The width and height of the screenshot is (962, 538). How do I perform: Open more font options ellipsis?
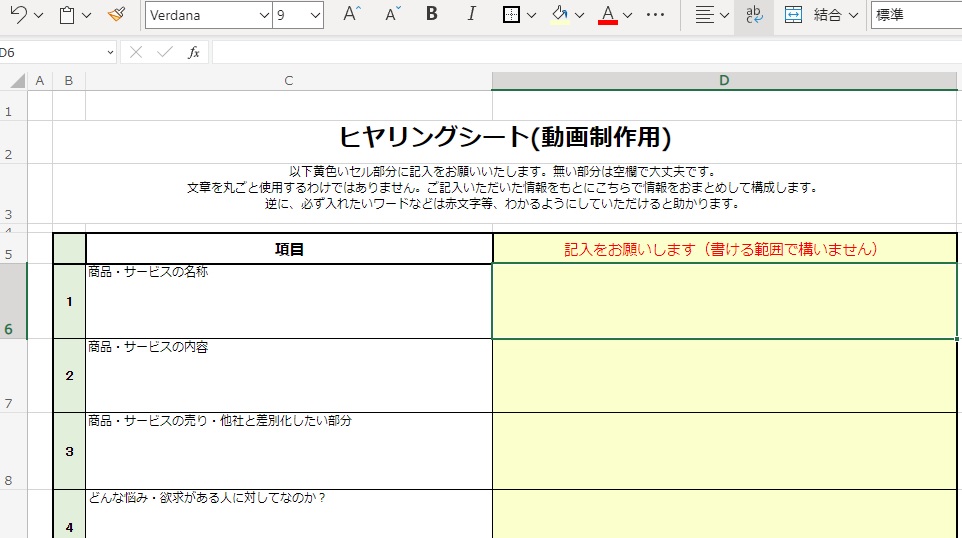pos(655,15)
